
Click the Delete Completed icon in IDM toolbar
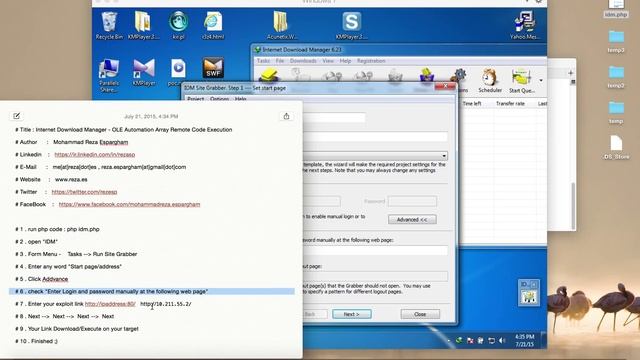(426, 76)
